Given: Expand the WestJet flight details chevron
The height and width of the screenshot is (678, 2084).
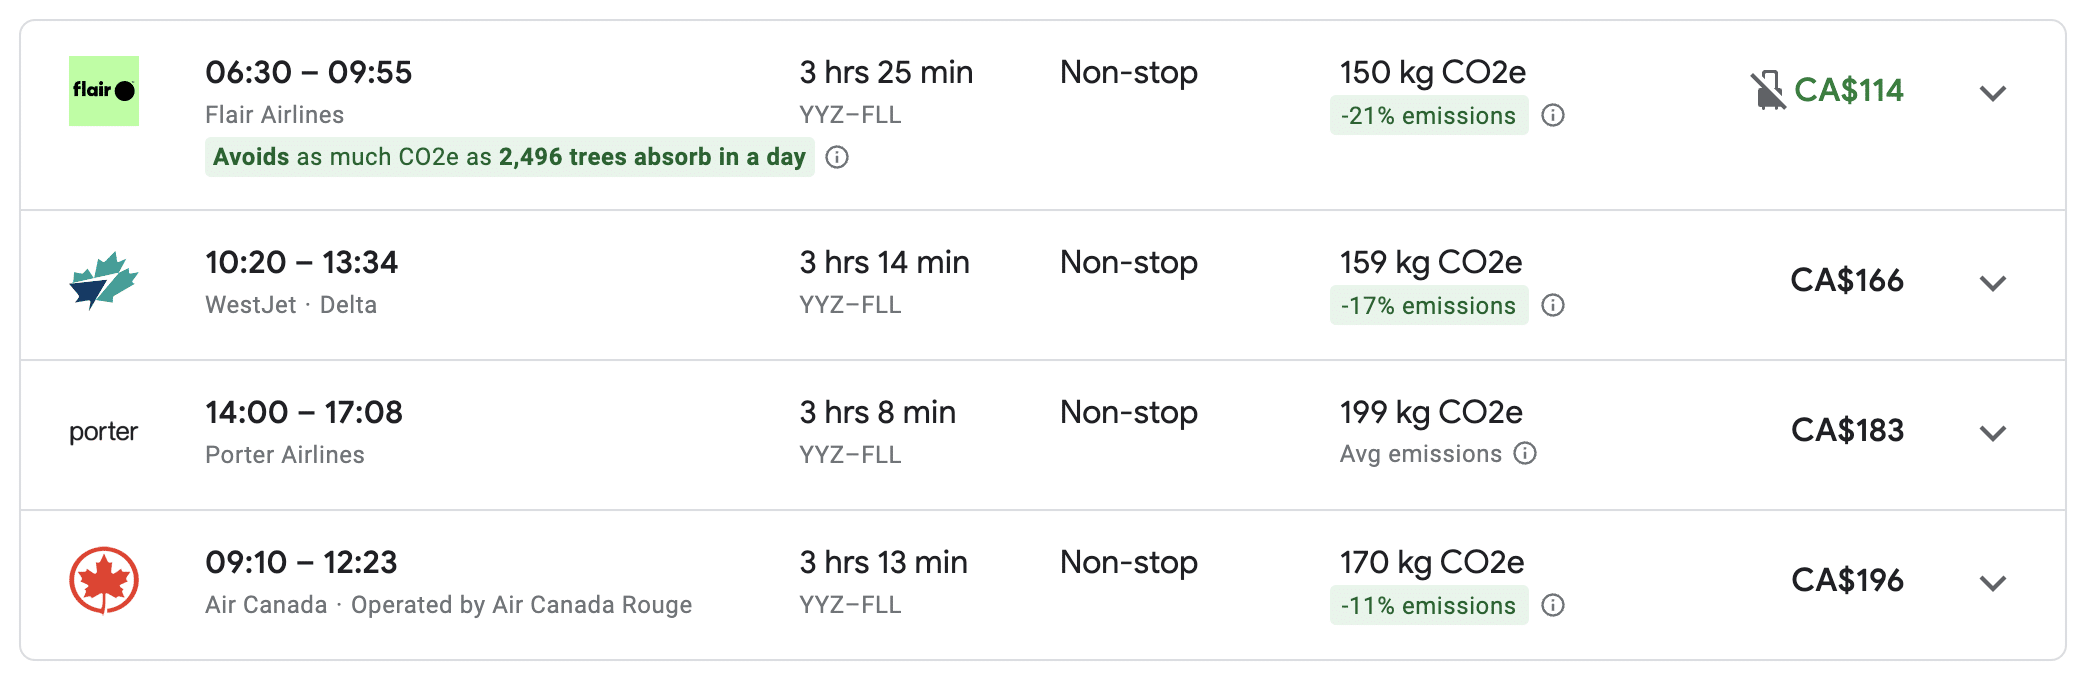Looking at the screenshot, I should (x=1993, y=283).
